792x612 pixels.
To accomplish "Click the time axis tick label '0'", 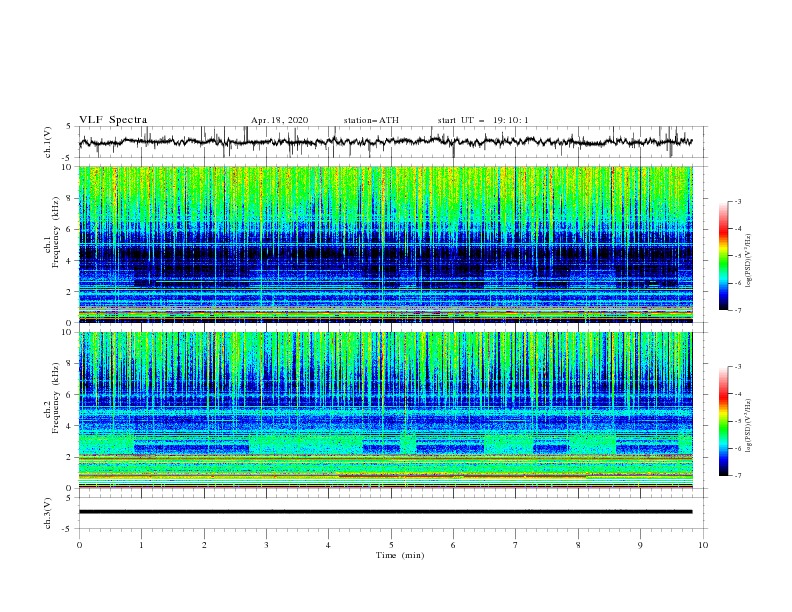I will click(79, 545).
